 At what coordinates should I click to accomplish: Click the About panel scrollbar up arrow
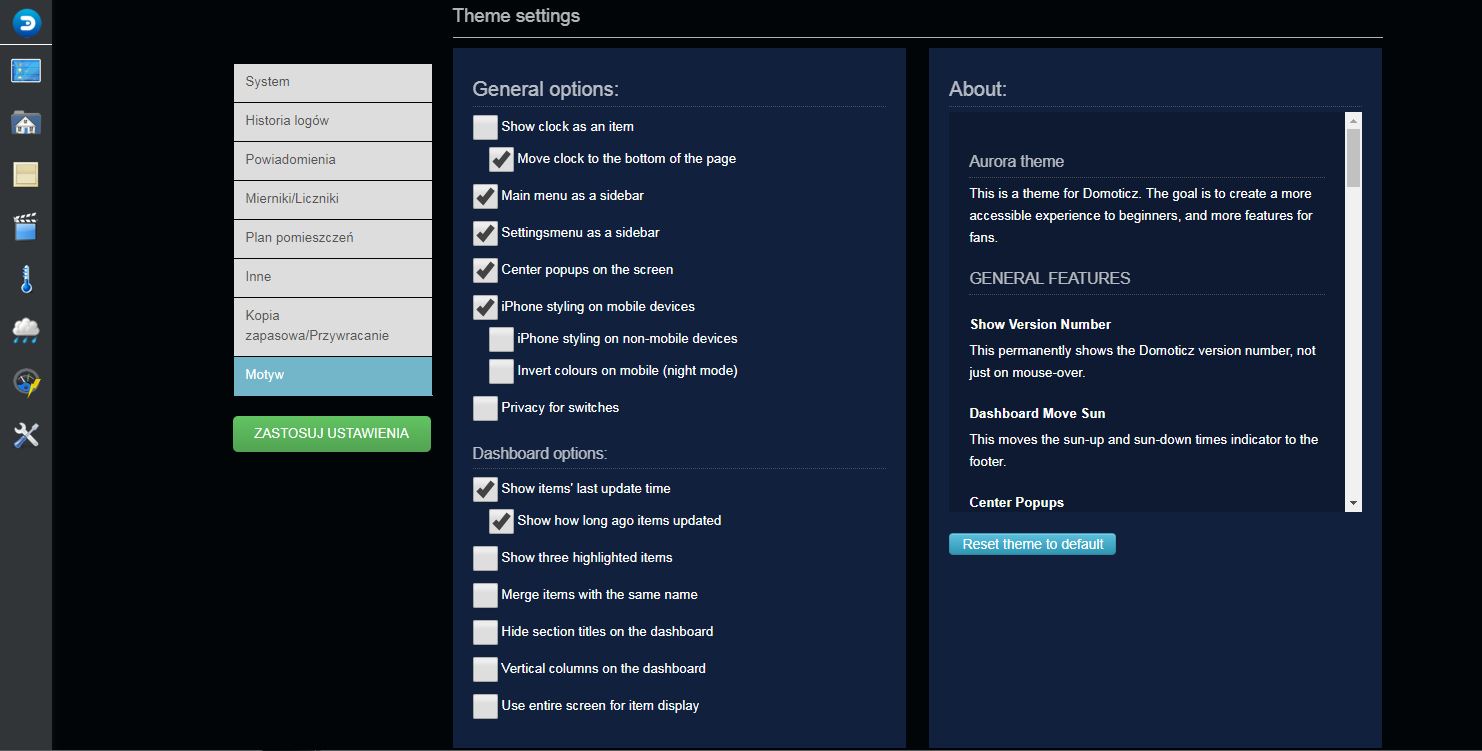1353,120
